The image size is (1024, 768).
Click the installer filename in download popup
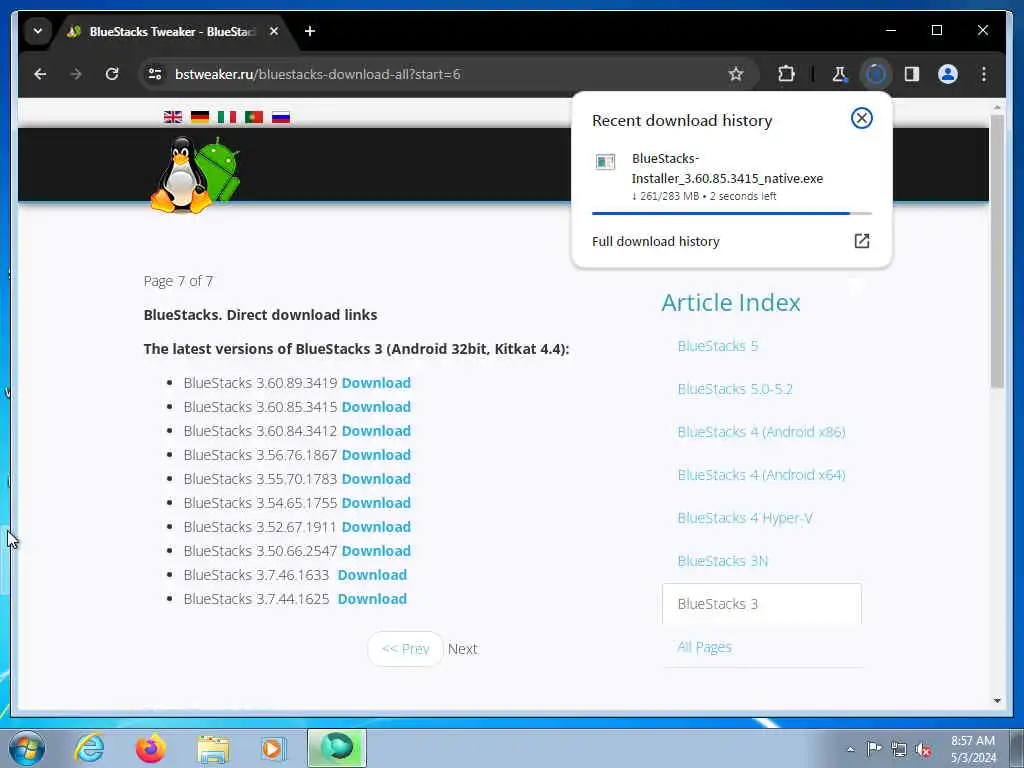(x=727, y=168)
